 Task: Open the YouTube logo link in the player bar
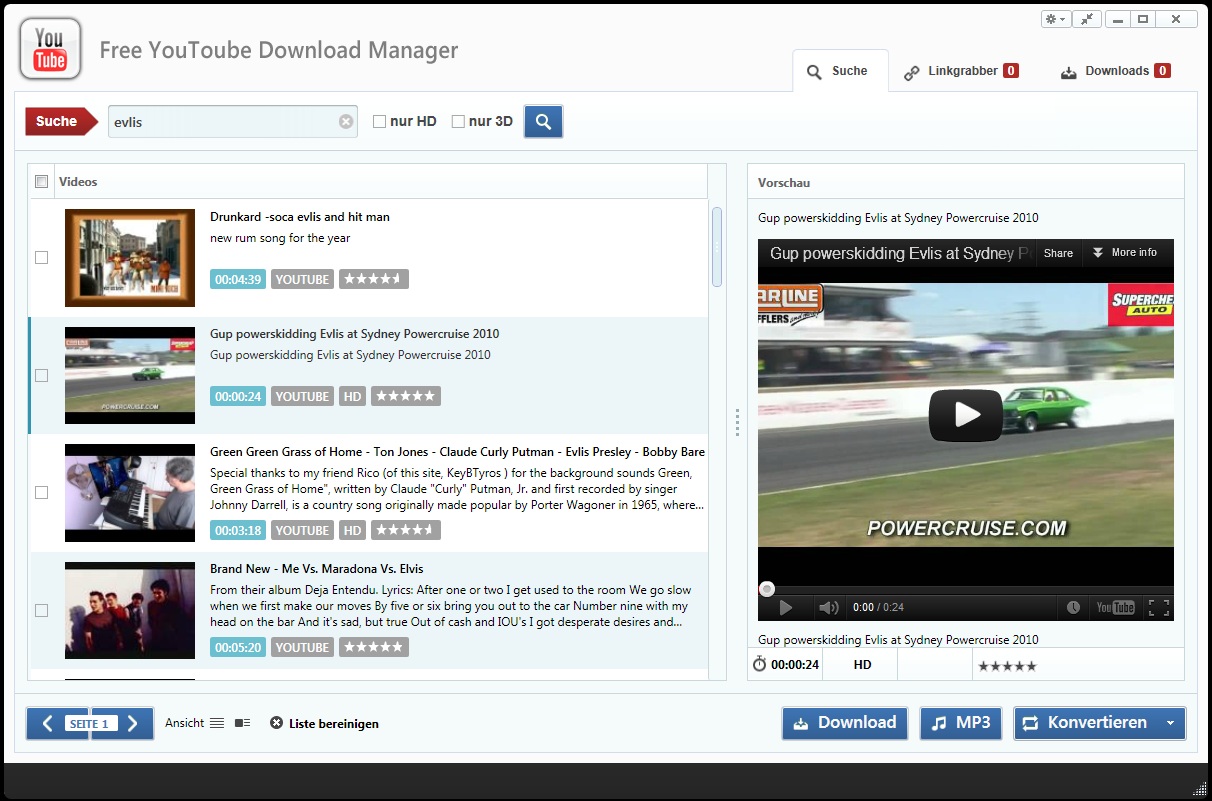(1115, 607)
